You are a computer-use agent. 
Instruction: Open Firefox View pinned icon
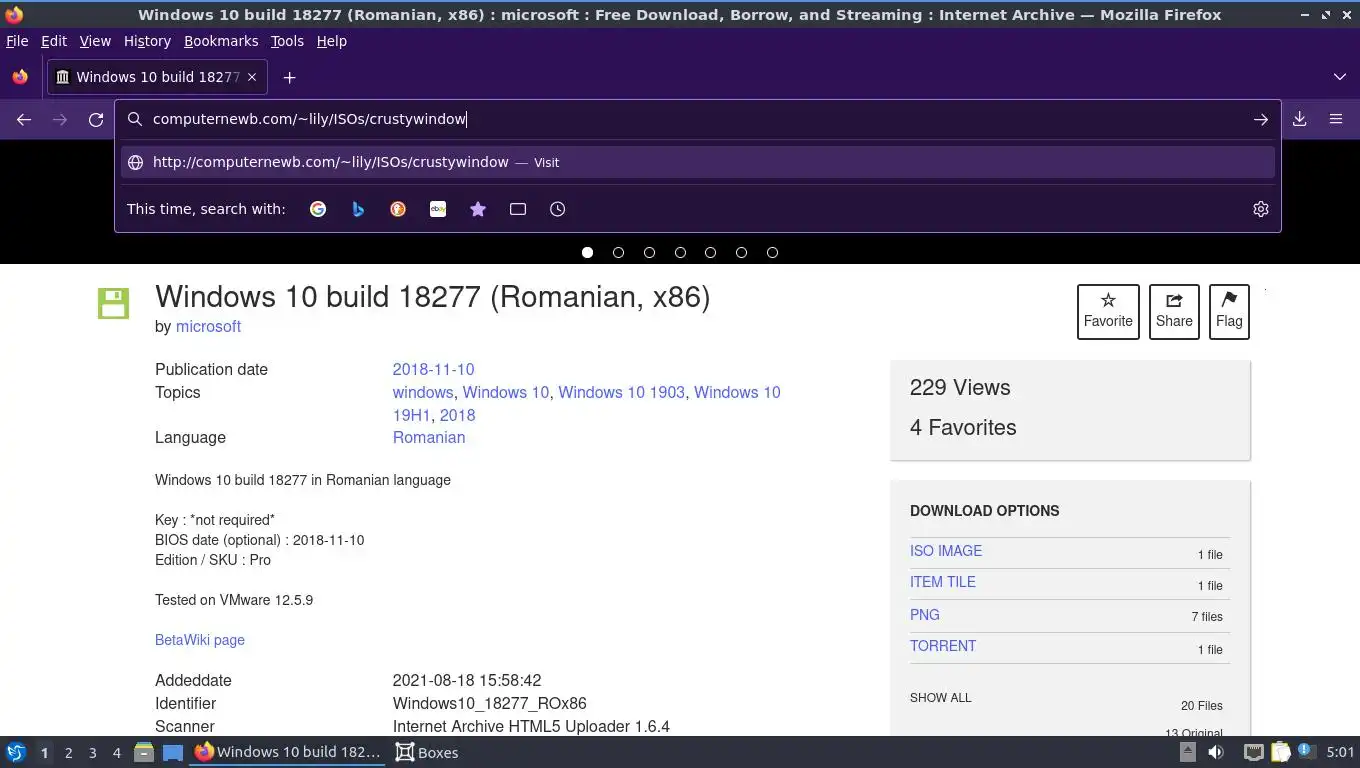tap(20, 77)
